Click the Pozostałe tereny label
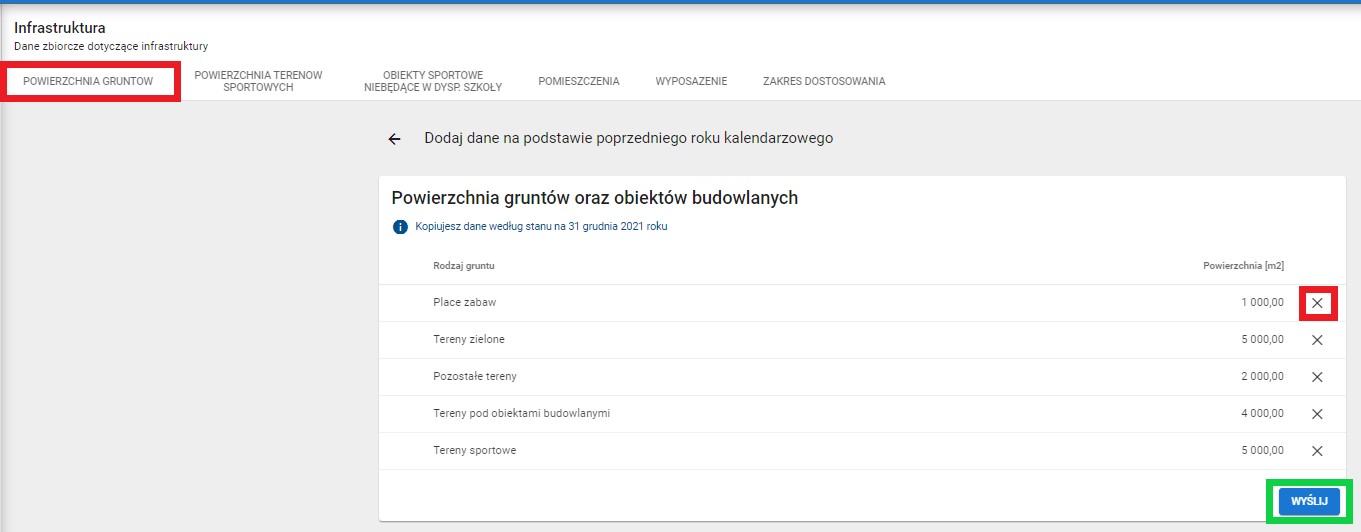1361x532 pixels. point(475,376)
